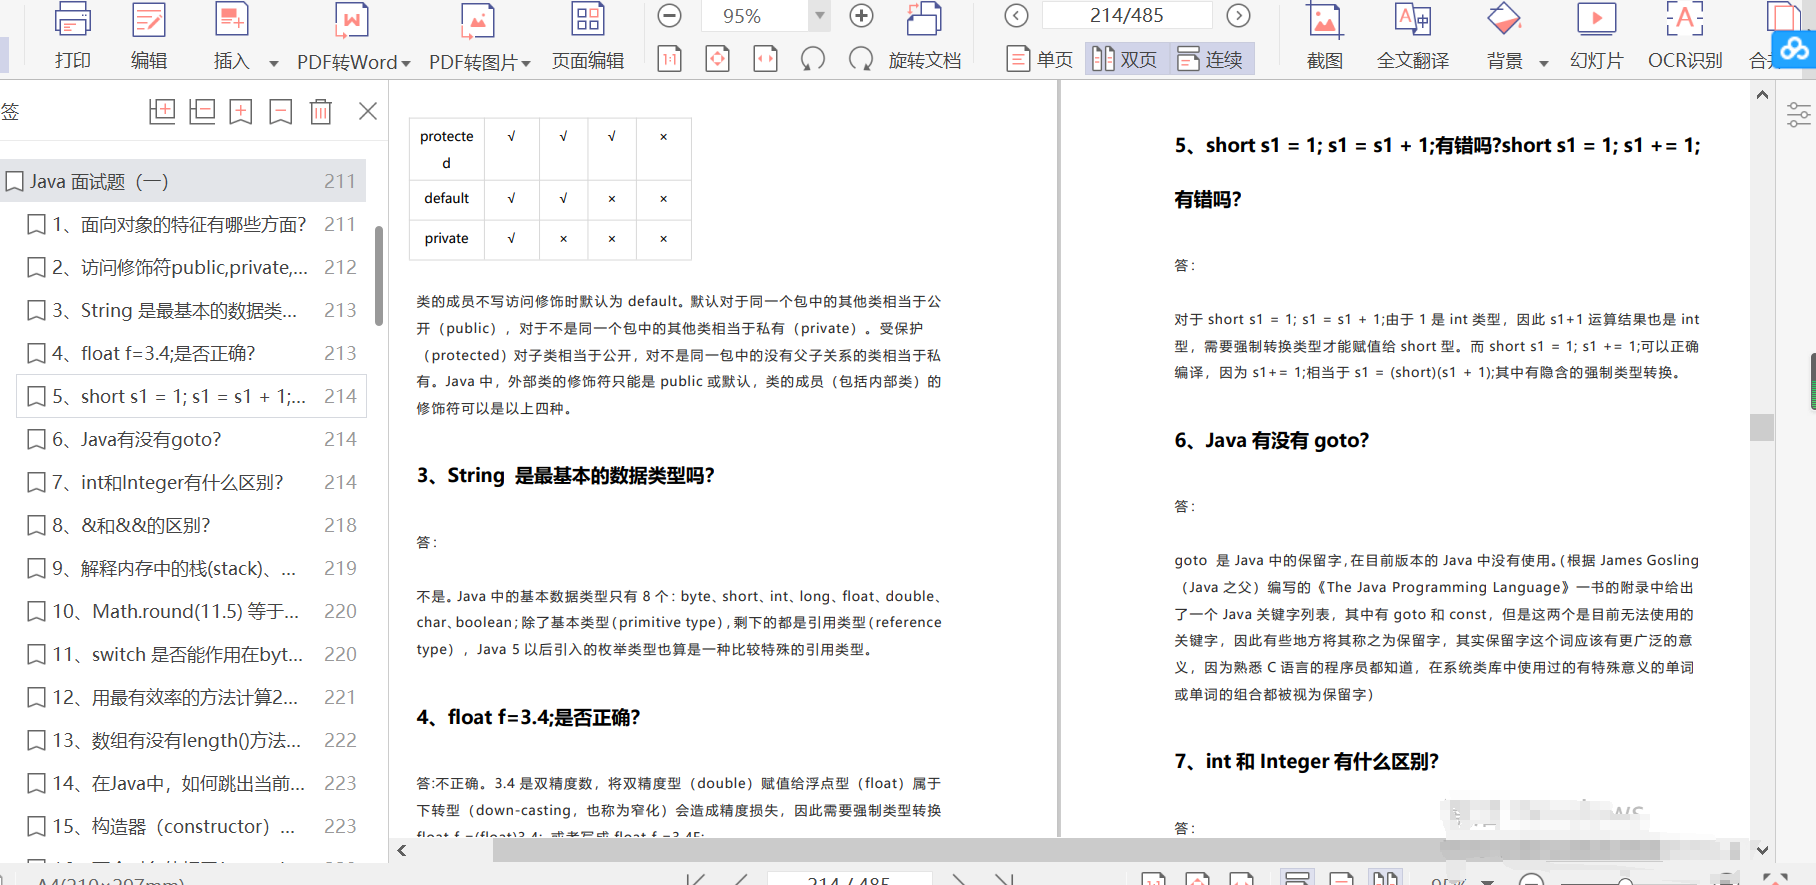1816x885 pixels.
Task: Open bookmark 1、面向对象的特征有哪些方面?
Action: [192, 224]
